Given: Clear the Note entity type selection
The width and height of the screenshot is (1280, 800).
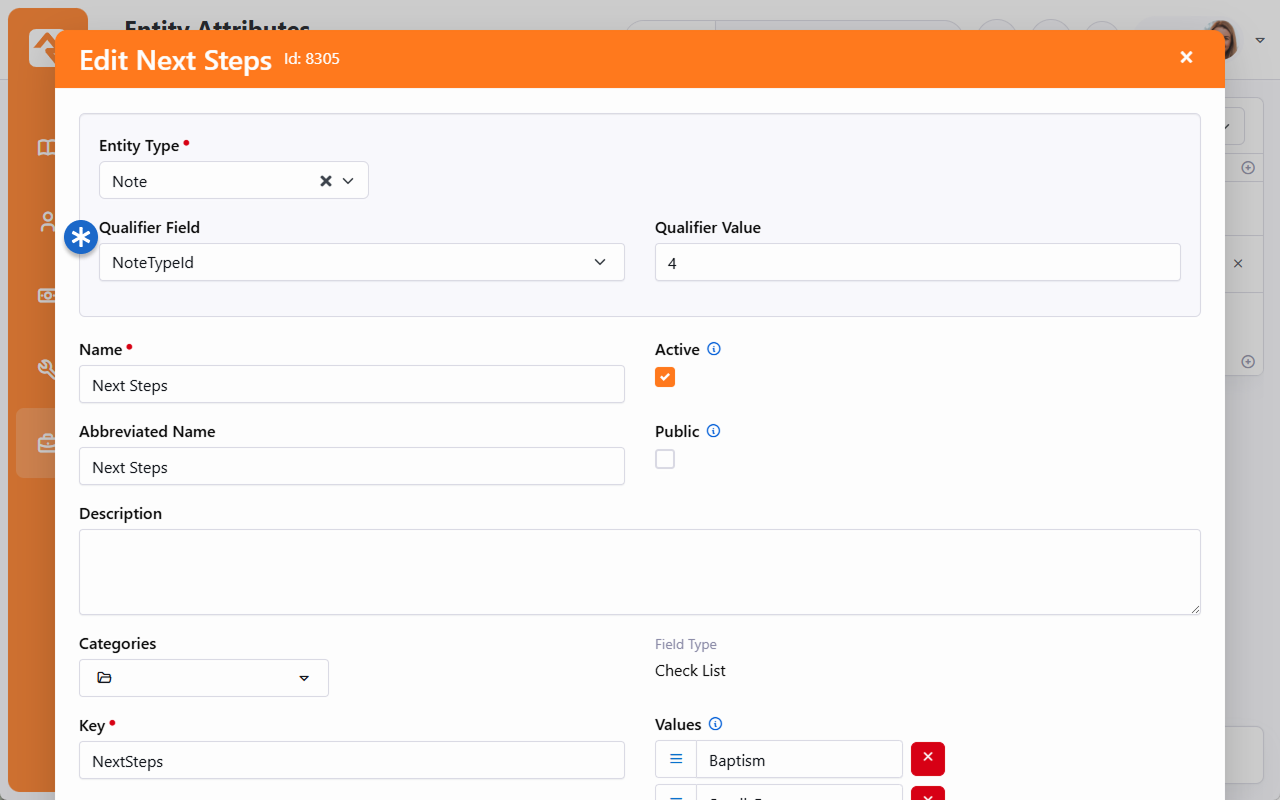Looking at the screenshot, I should [325, 181].
